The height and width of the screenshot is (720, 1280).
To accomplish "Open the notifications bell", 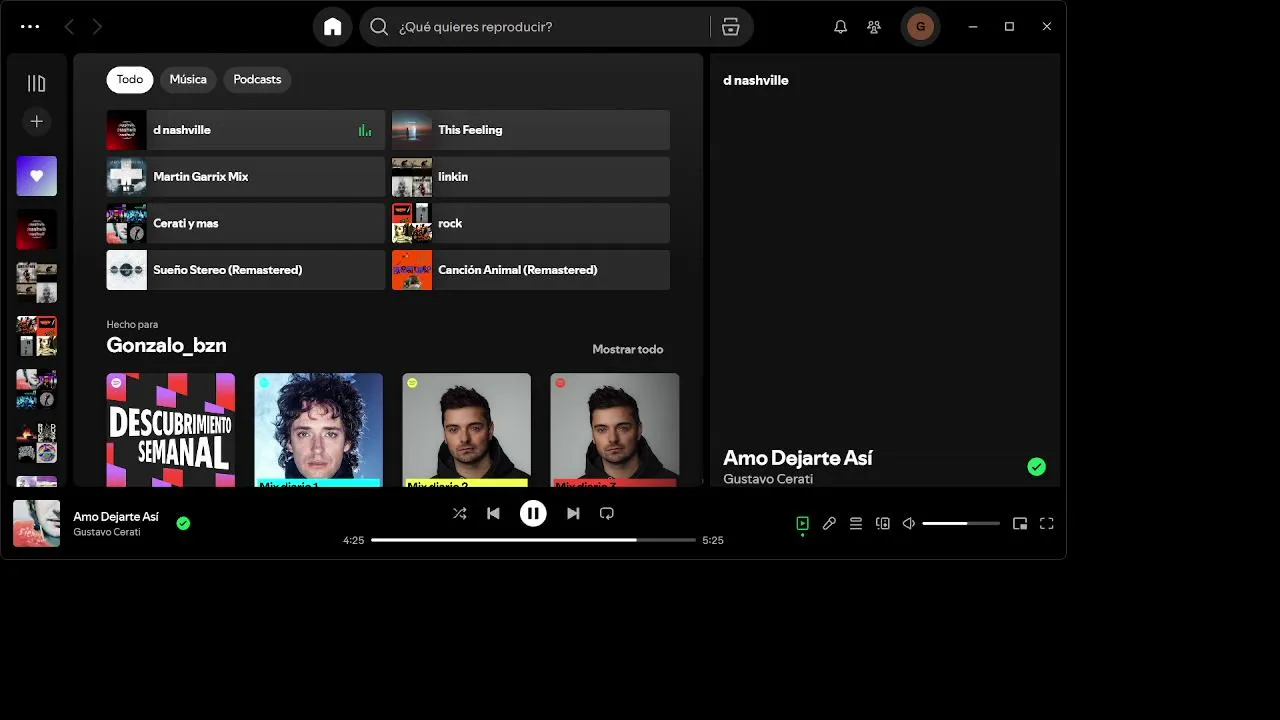I will [x=840, y=27].
